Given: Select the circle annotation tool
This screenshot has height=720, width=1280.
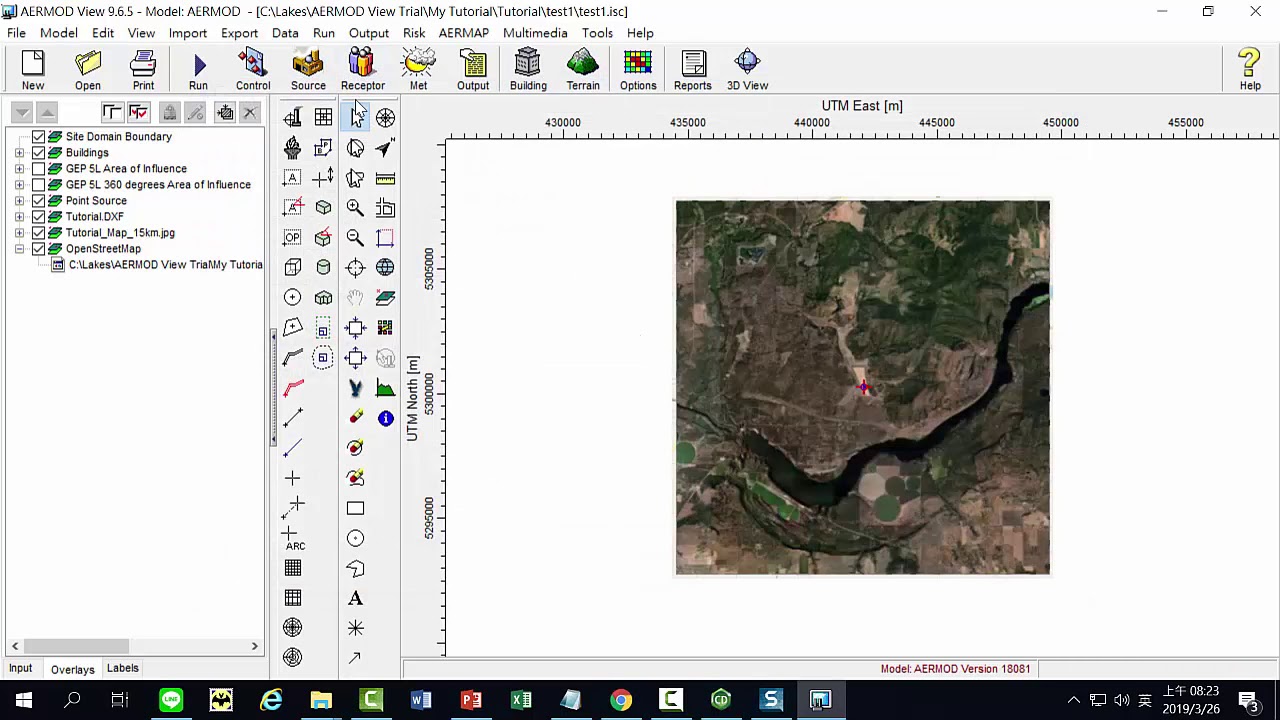Looking at the screenshot, I should point(355,538).
